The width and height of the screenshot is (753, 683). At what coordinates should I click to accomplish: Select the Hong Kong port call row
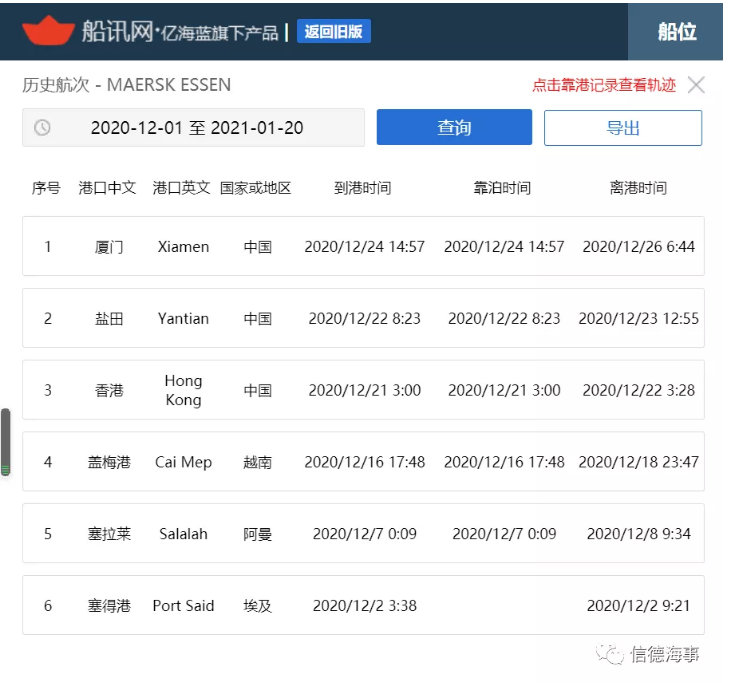point(363,390)
